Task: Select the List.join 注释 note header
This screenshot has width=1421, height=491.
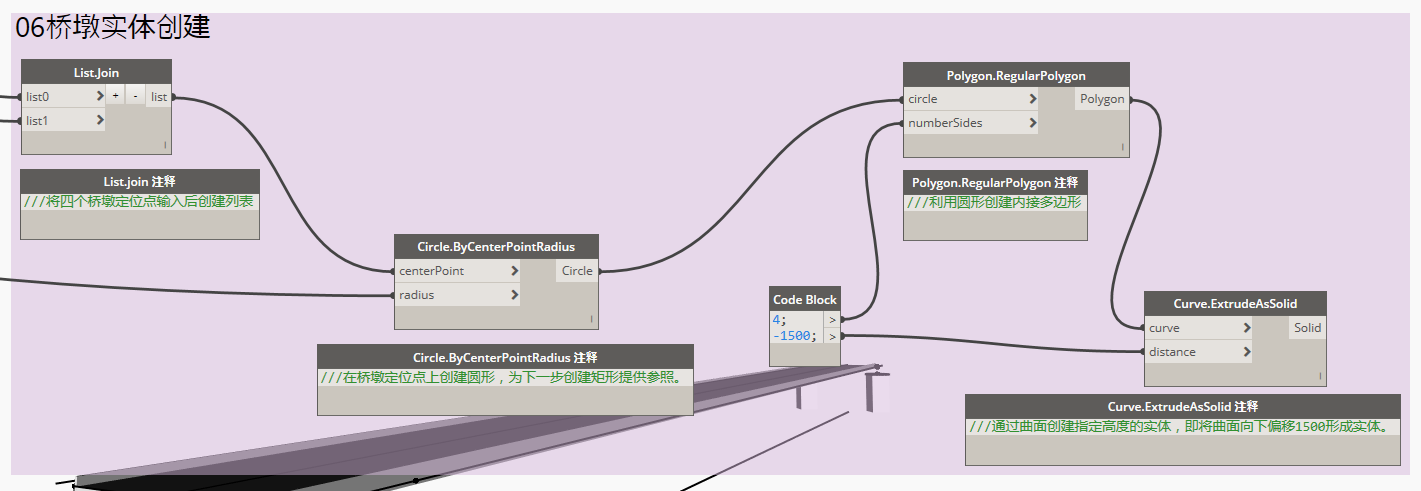Action: click(140, 181)
